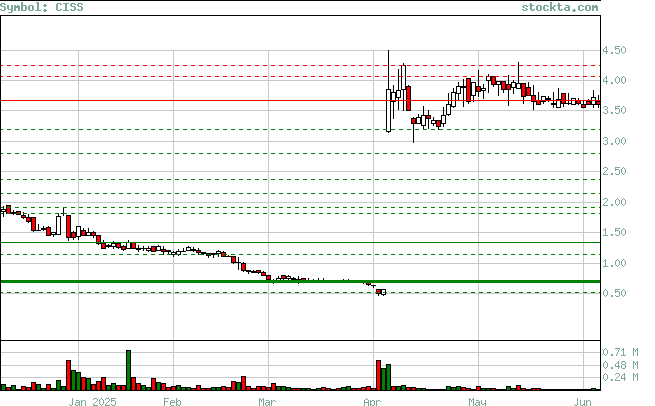Click the 3.50 price axis label
Viewport: 655px width, 406px height.
(x=614, y=110)
